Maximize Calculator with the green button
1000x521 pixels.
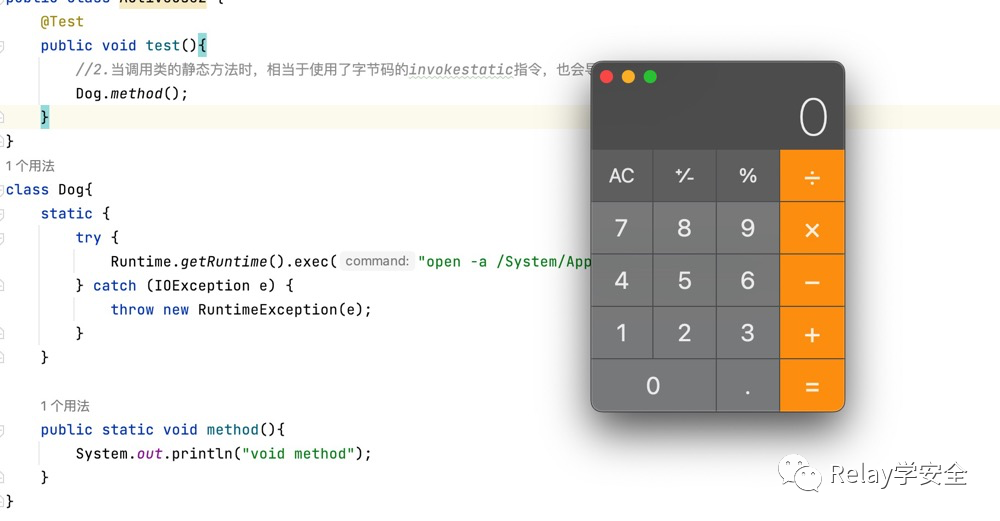(x=650, y=77)
